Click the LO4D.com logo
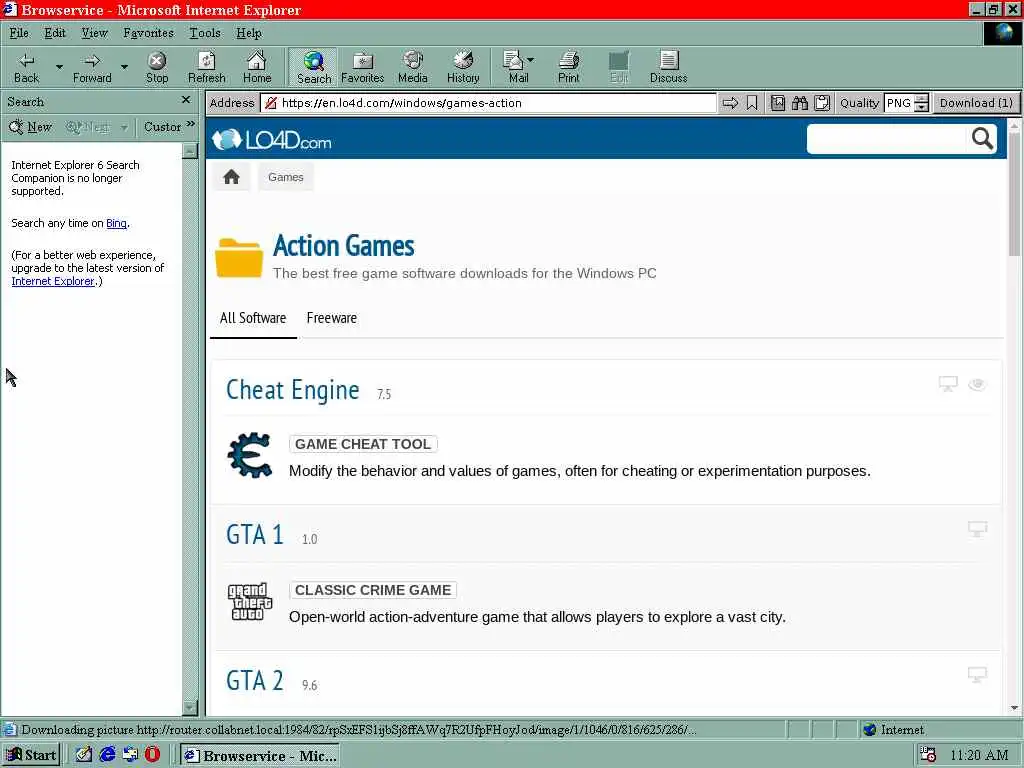 point(272,140)
